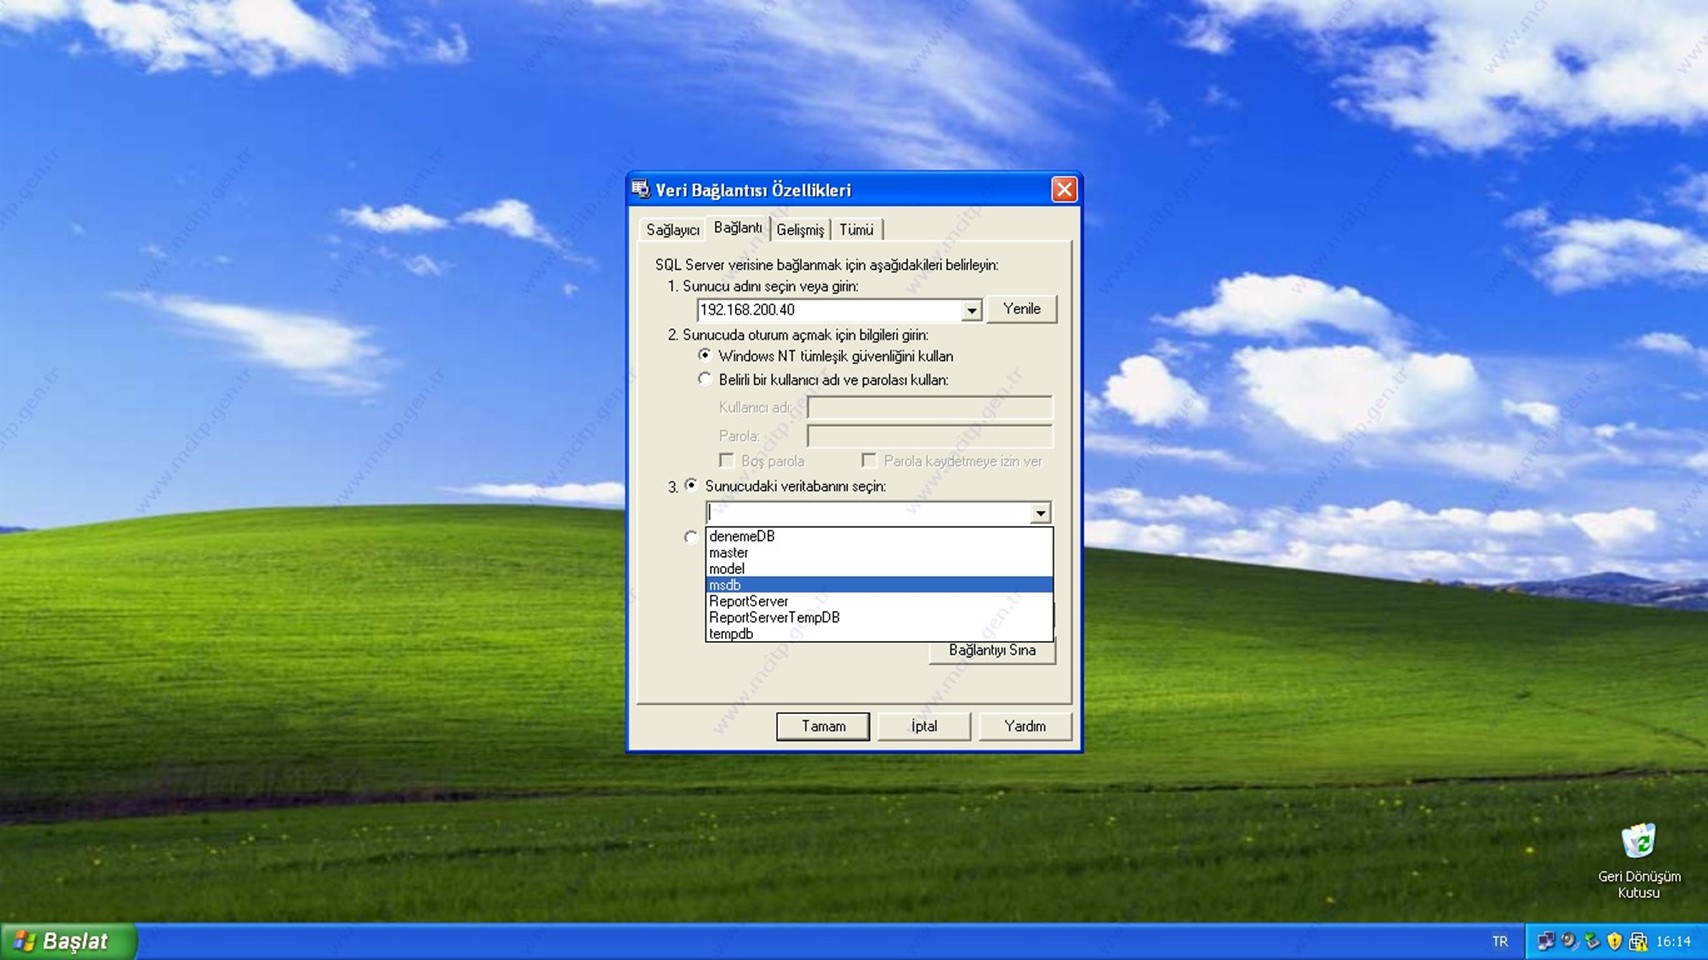1708x960 pixels.
Task: Choose ReportServerTempDB from the database list
Action: pos(879,617)
